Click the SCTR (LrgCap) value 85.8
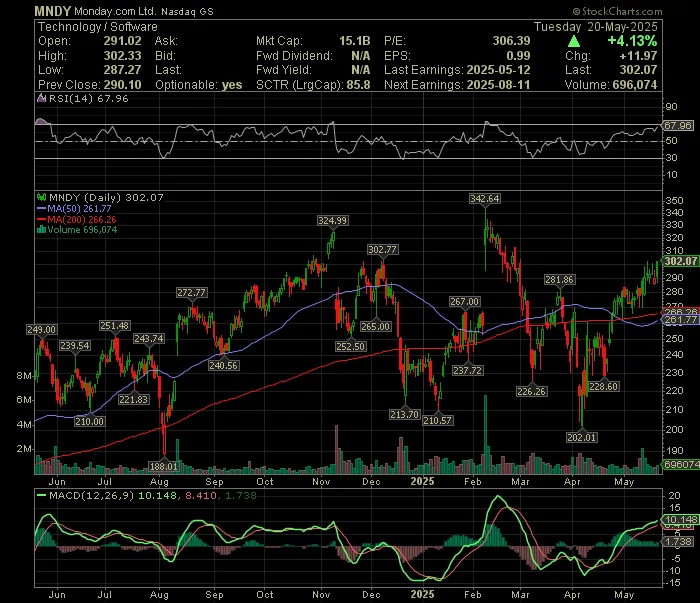The image size is (700, 603). [358, 85]
